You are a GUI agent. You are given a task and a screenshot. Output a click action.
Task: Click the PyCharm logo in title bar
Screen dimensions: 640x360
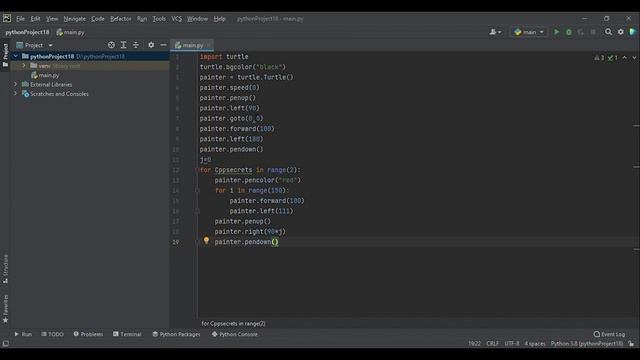[x=7, y=18]
